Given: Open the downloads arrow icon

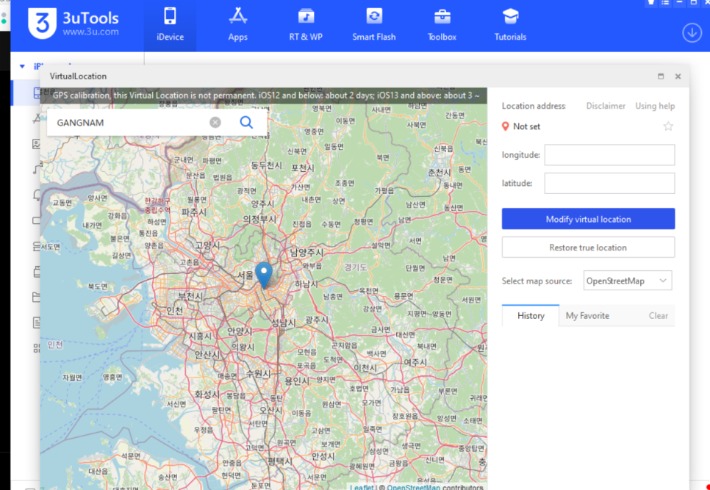Looking at the screenshot, I should coord(692,33).
